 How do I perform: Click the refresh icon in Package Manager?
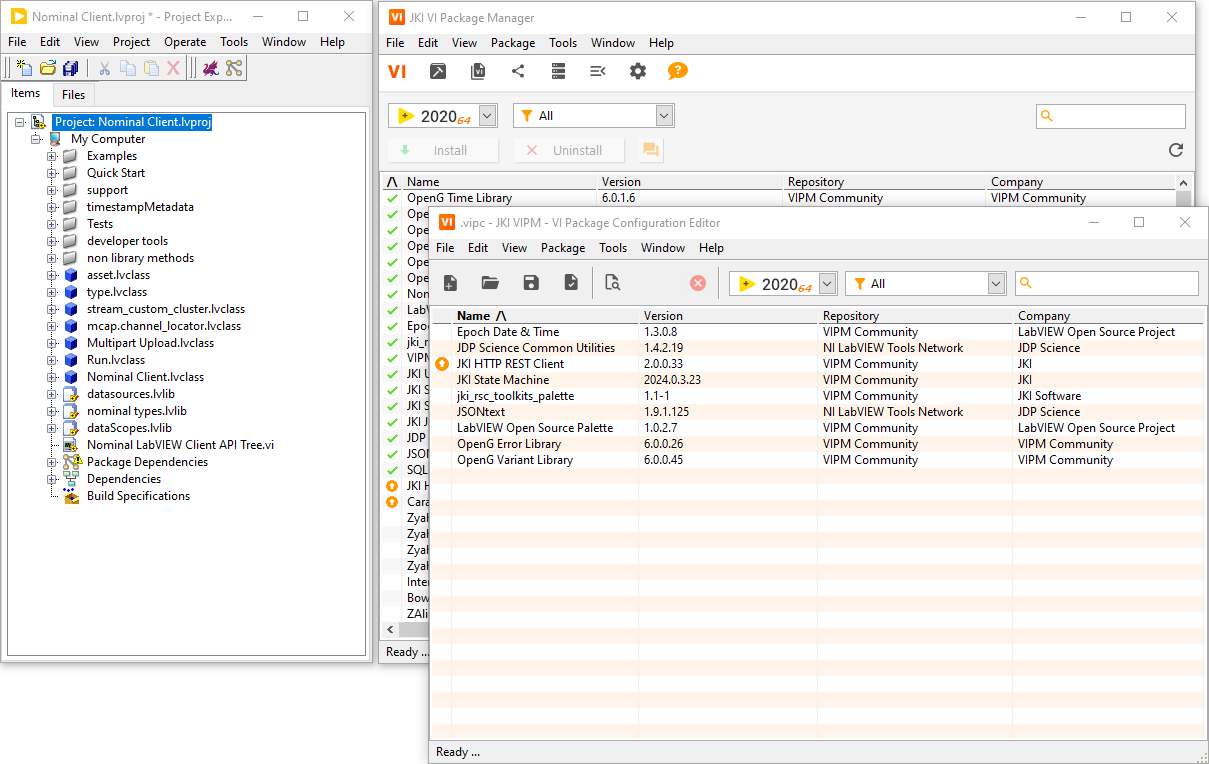tap(1176, 150)
